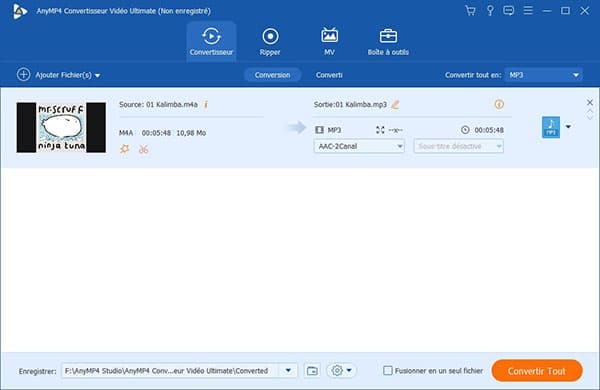Click the Sortie:01 Kalimba.mp3 text
This screenshot has width=600, height=390.
(350, 104)
